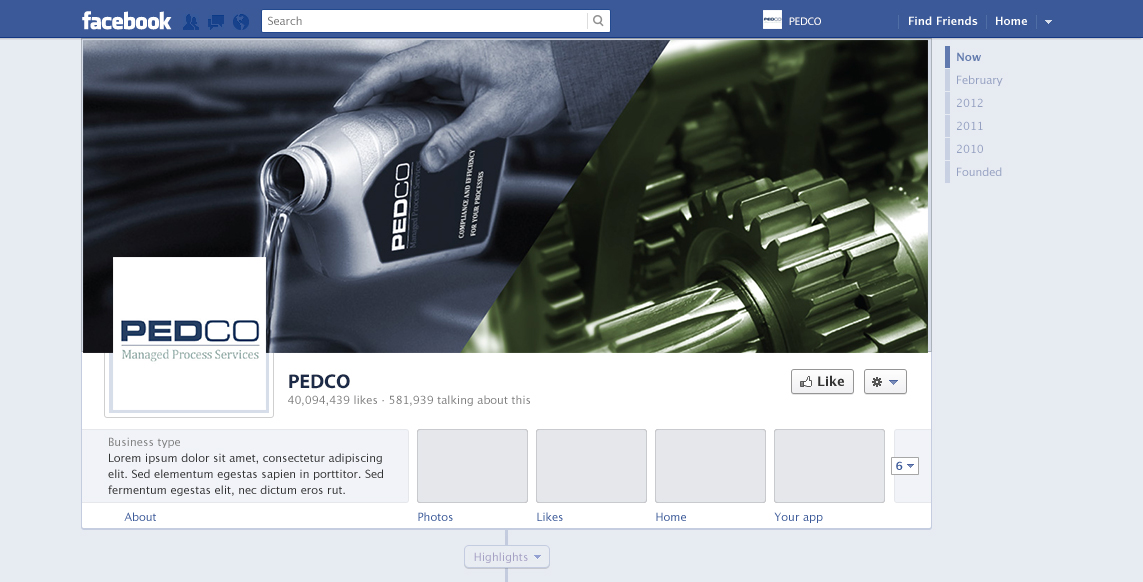Screen dimensions: 1143x582
Task: Click PEDCO avatar icon in top bar
Action: point(772,20)
